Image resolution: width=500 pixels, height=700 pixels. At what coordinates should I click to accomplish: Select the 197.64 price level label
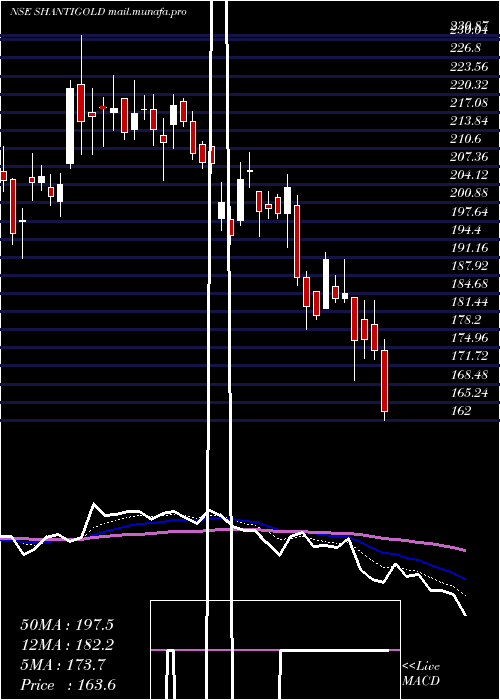pos(469,211)
